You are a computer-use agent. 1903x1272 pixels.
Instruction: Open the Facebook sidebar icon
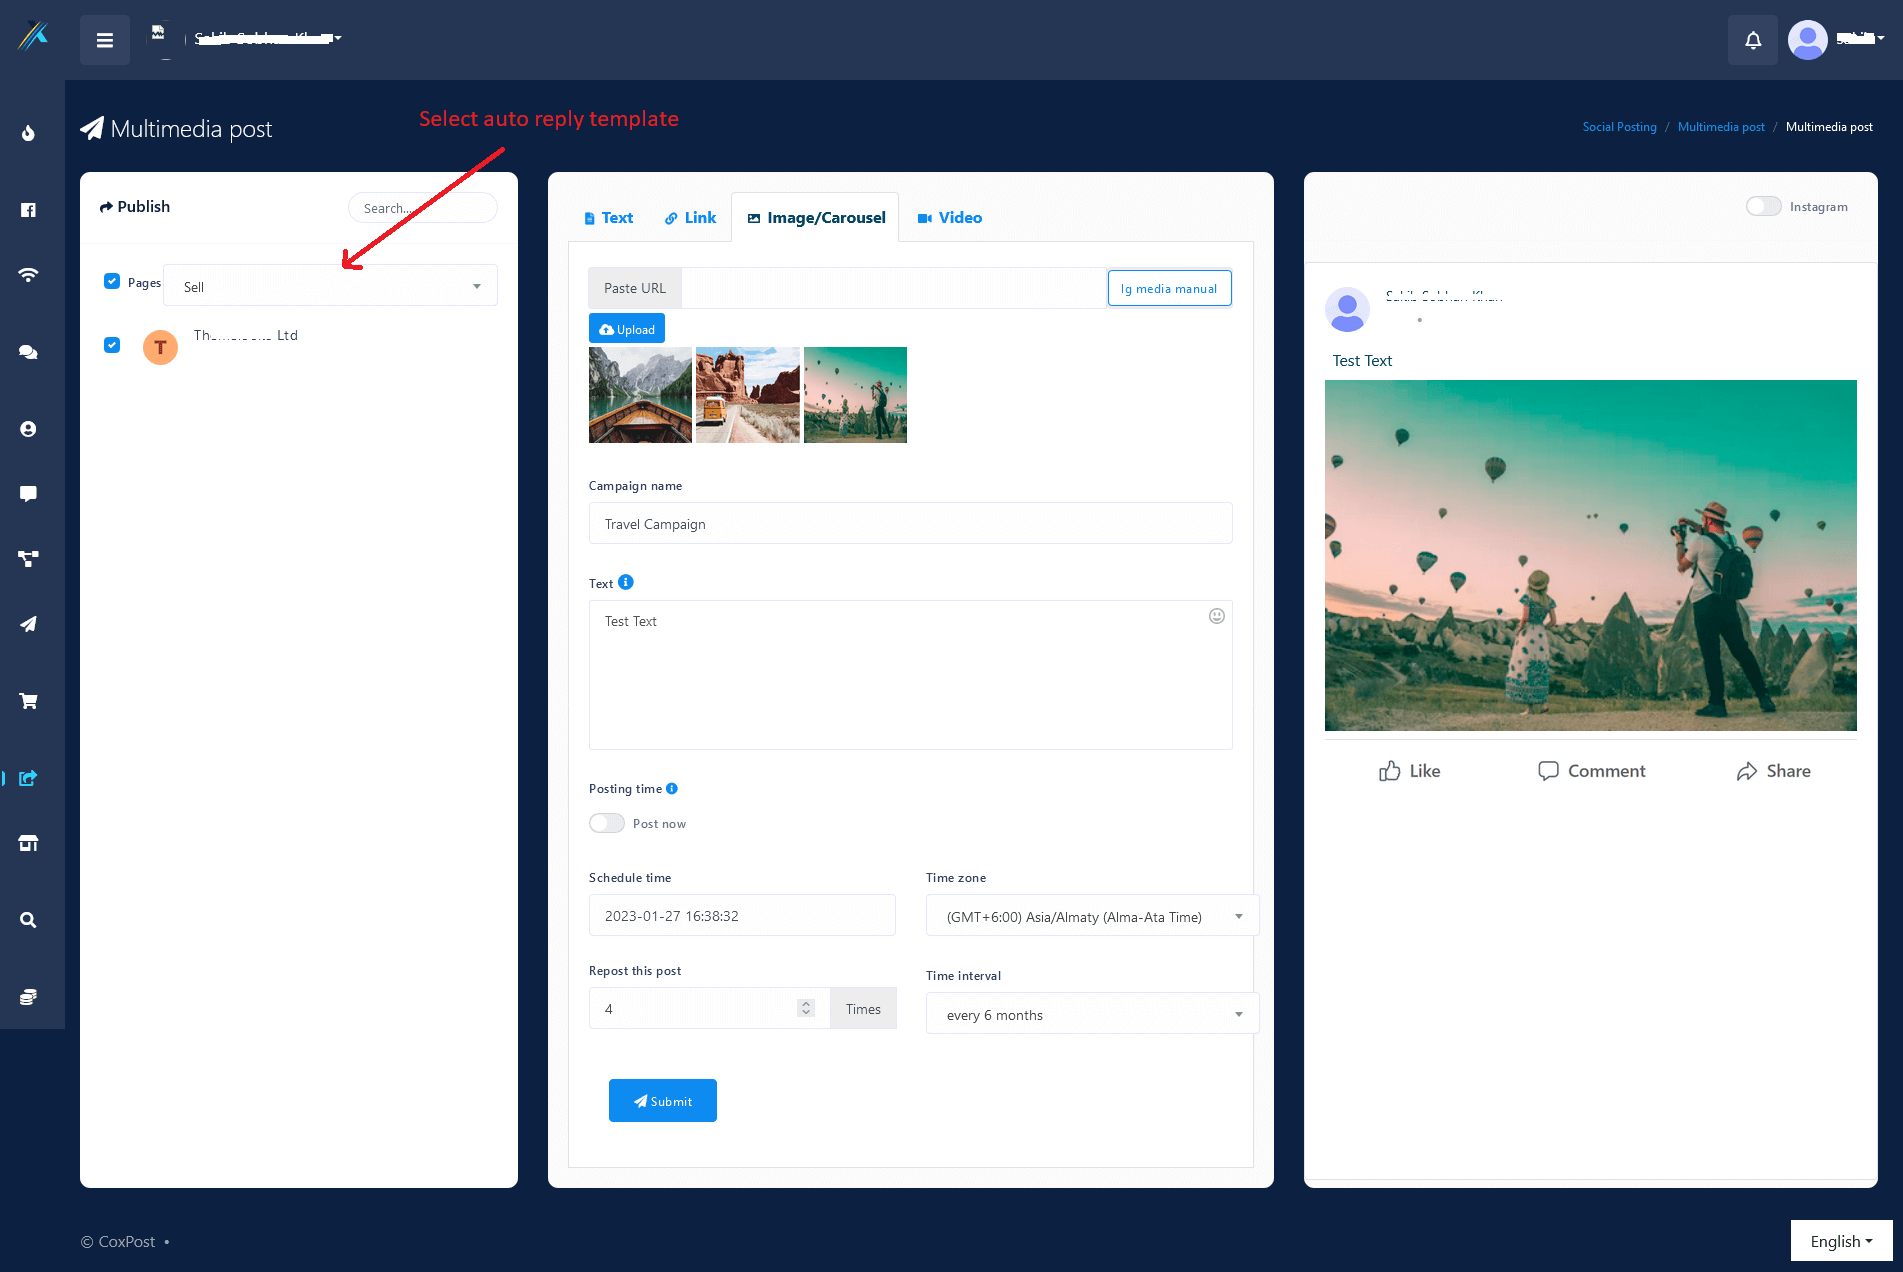tap(28, 210)
